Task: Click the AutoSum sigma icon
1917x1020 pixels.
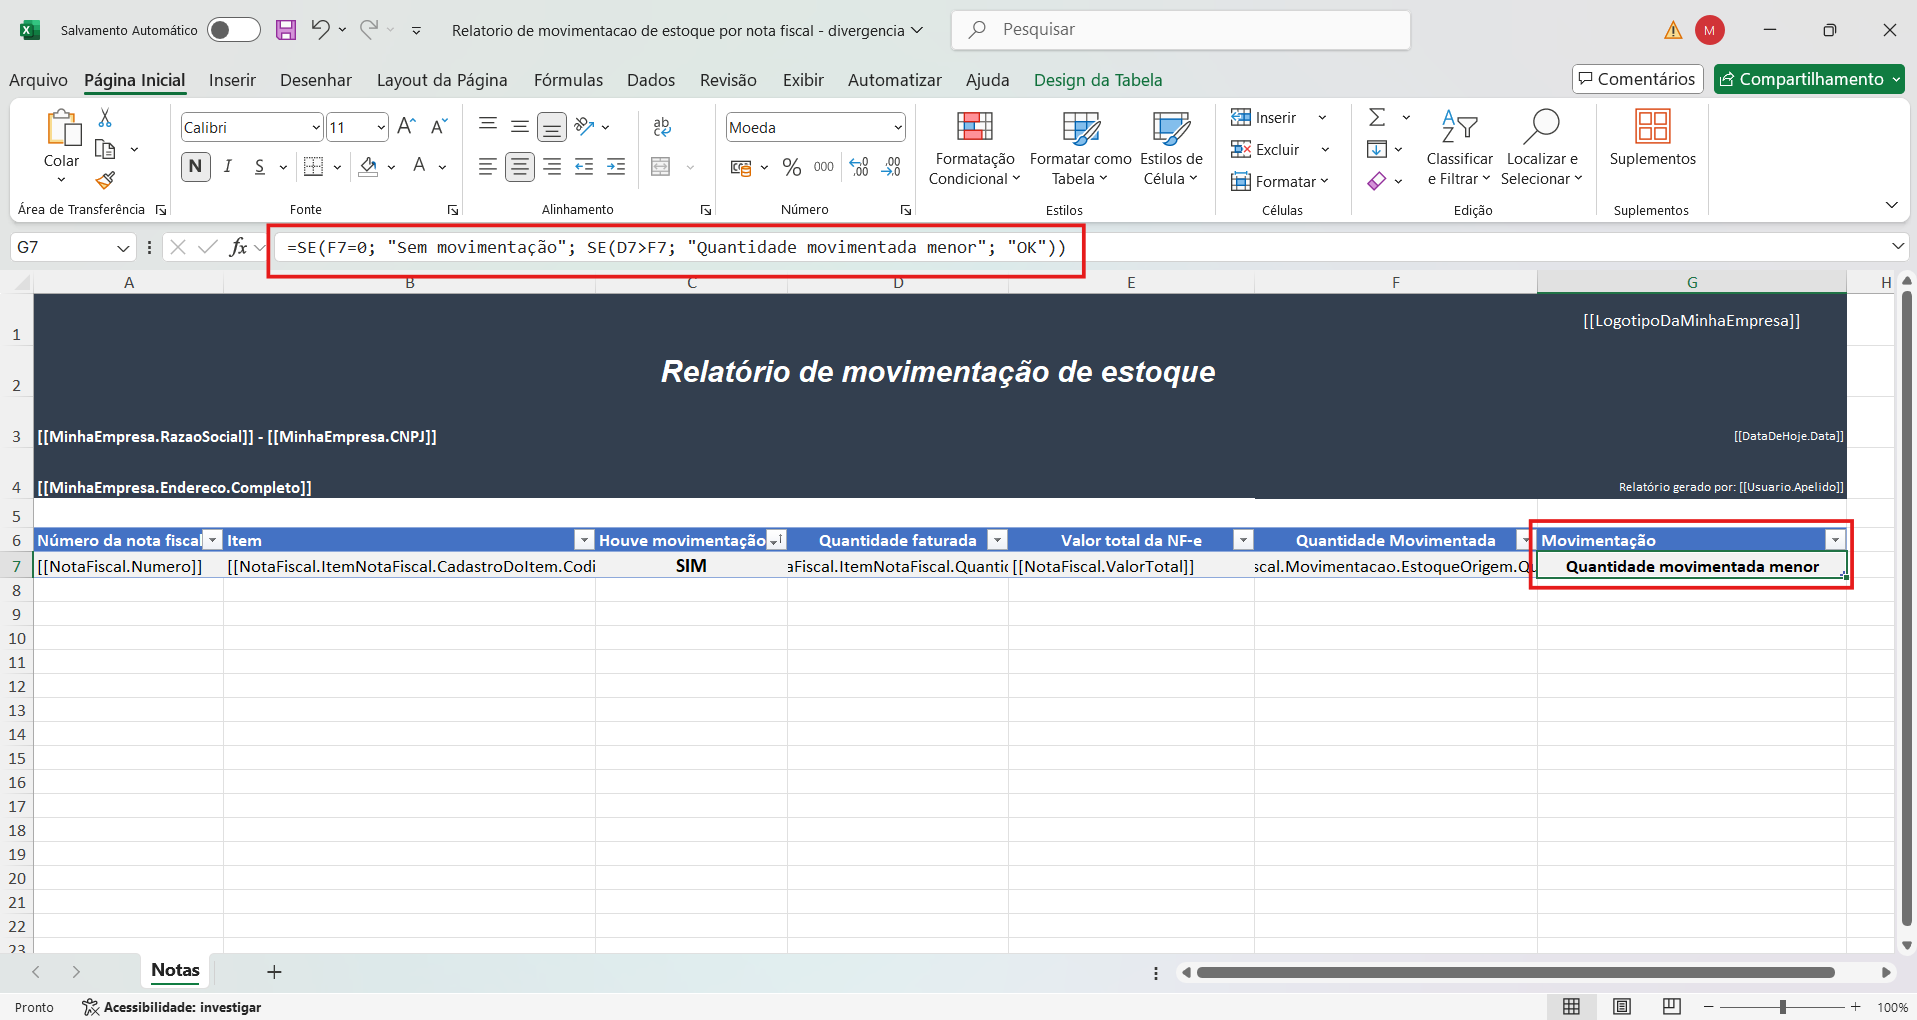Action: [1377, 118]
